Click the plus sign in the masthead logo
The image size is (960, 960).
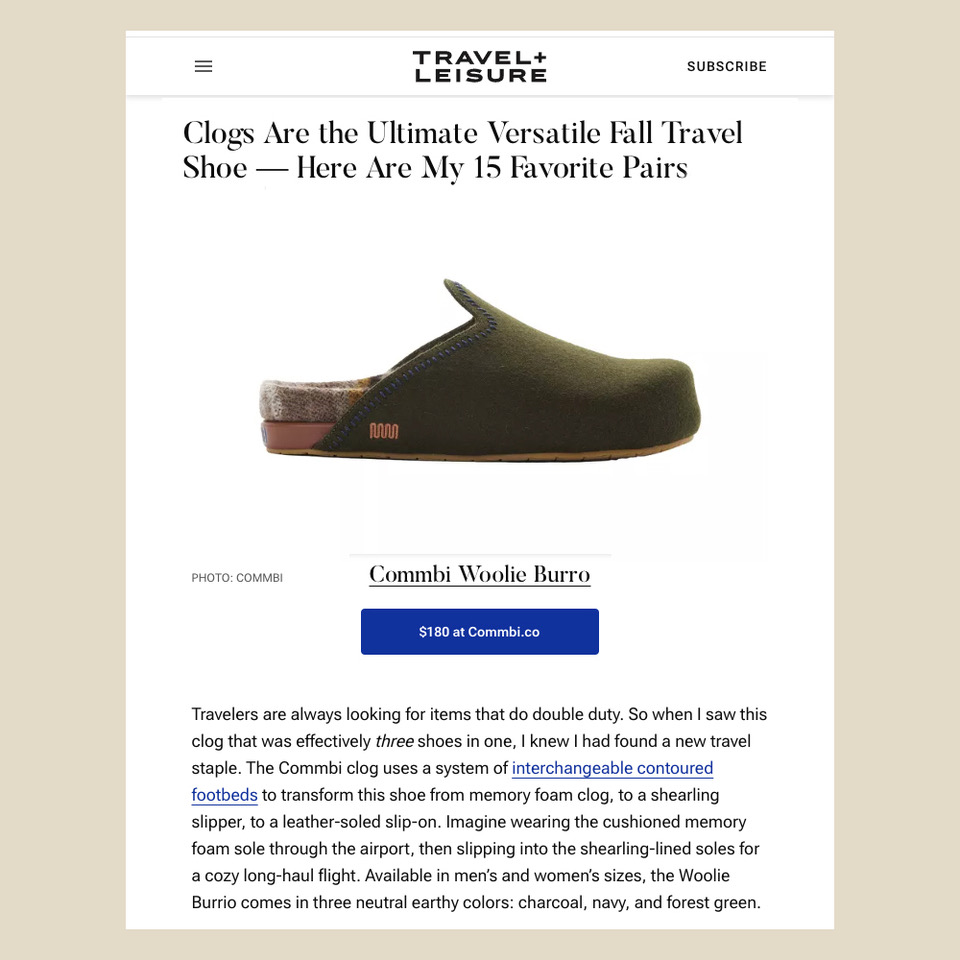point(539,58)
